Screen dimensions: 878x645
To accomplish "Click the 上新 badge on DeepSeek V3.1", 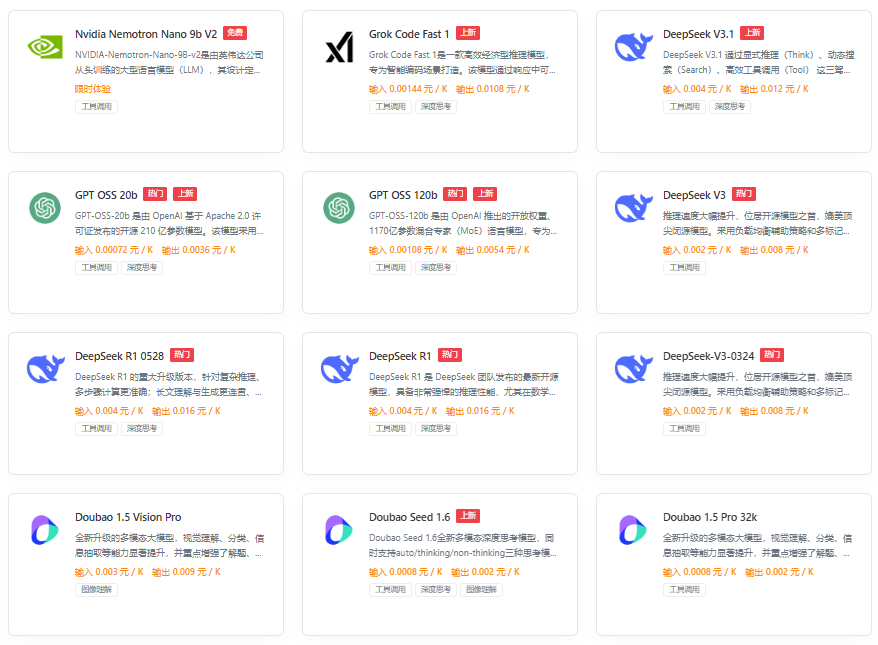I will pos(752,32).
